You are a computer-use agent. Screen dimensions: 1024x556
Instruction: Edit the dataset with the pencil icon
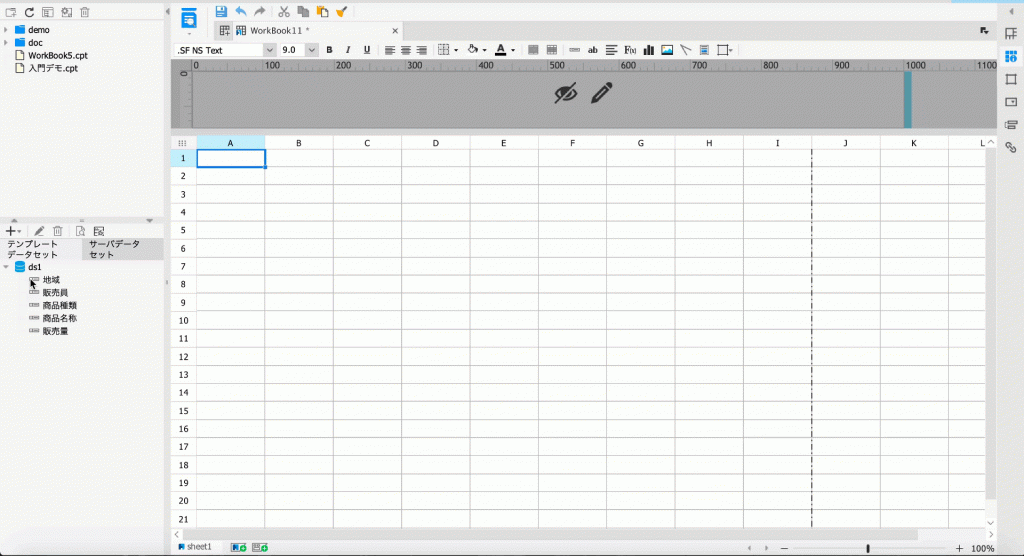(x=39, y=231)
